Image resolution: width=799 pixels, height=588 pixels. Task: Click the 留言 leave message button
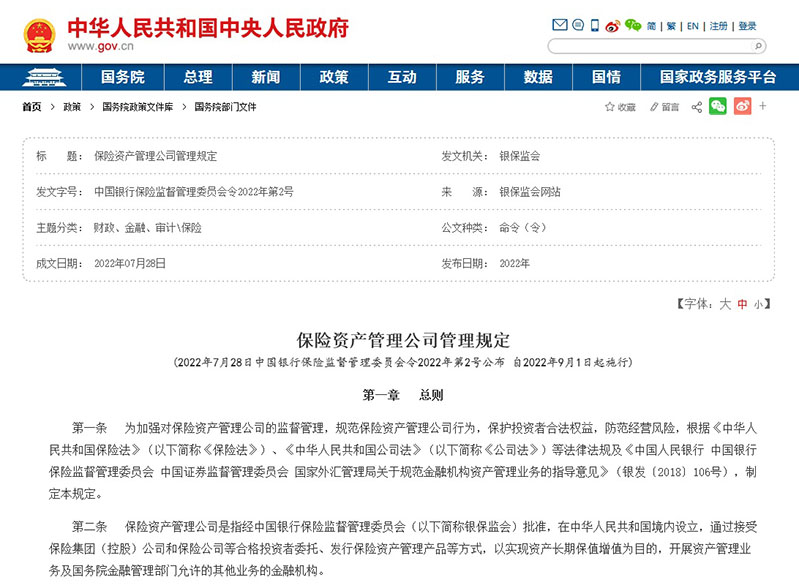click(x=664, y=106)
